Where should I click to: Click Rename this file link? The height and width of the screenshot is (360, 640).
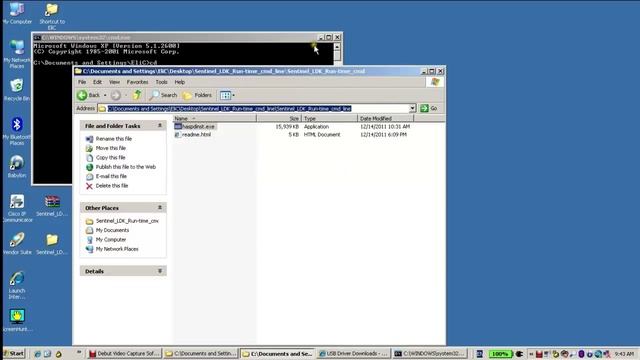[x=113, y=139]
